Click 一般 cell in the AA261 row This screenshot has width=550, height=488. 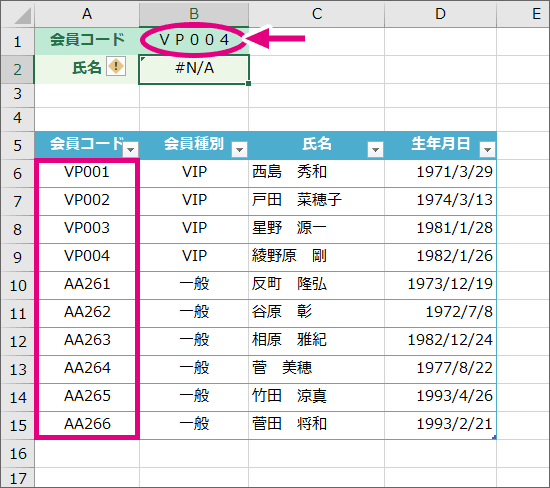click(194, 285)
